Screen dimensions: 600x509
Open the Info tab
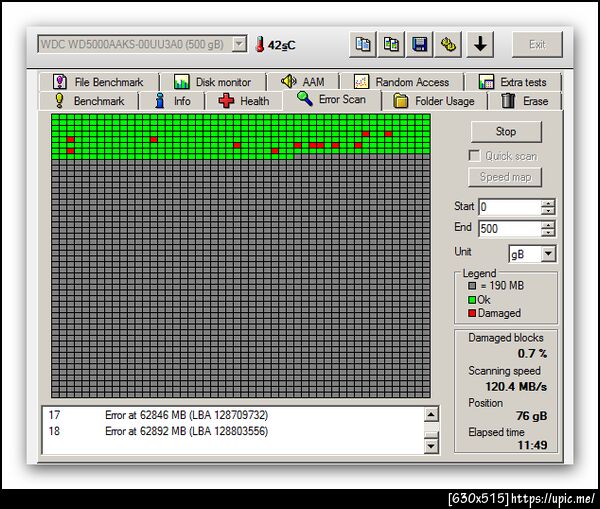pyautogui.click(x=172, y=101)
